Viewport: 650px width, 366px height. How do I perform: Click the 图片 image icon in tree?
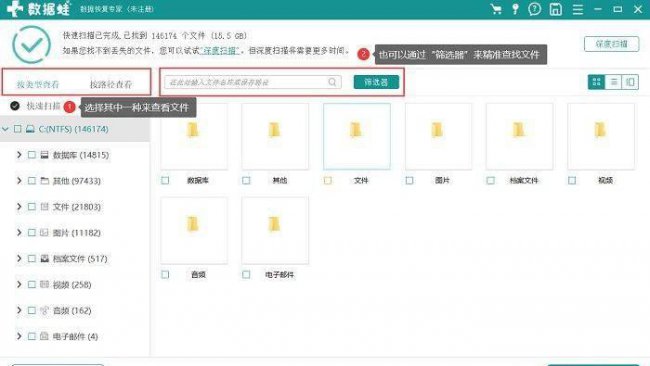(x=44, y=233)
